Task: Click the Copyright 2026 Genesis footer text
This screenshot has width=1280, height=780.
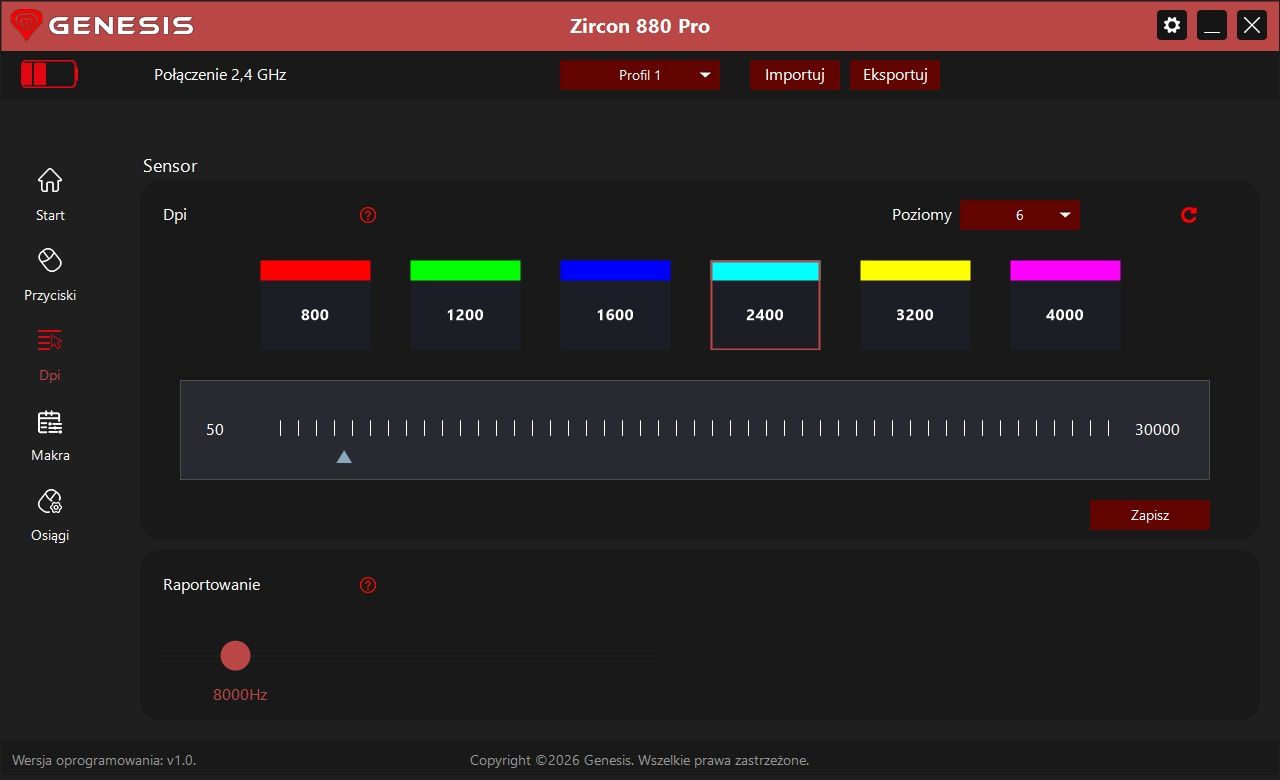Action: tap(639, 760)
